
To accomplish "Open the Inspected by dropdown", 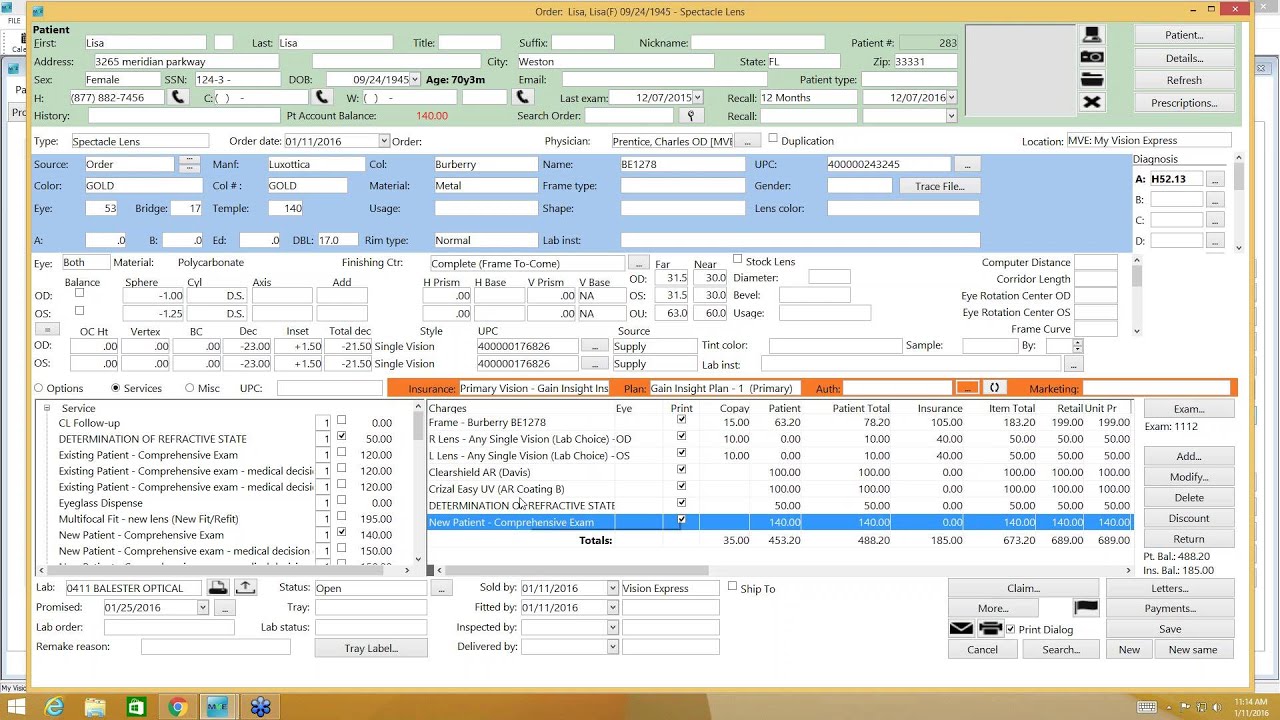I will click(x=612, y=627).
